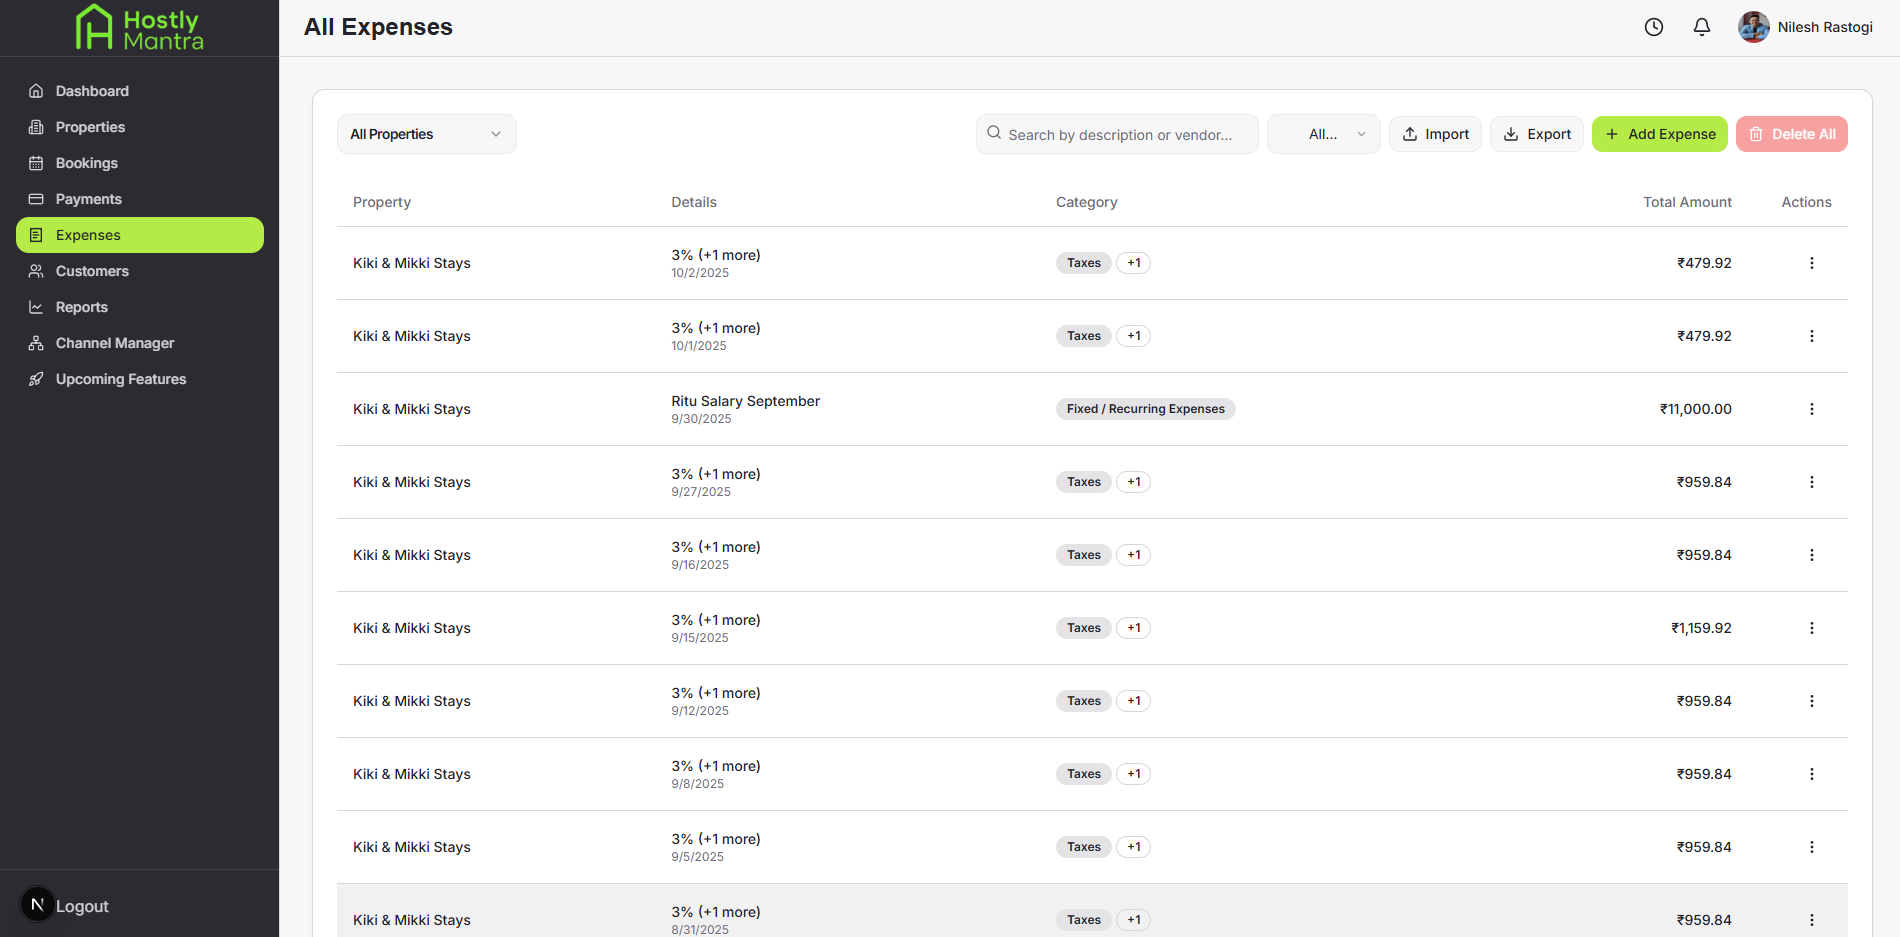The height and width of the screenshot is (937, 1900).
Task: Open the notifications bell
Action: tap(1701, 27)
